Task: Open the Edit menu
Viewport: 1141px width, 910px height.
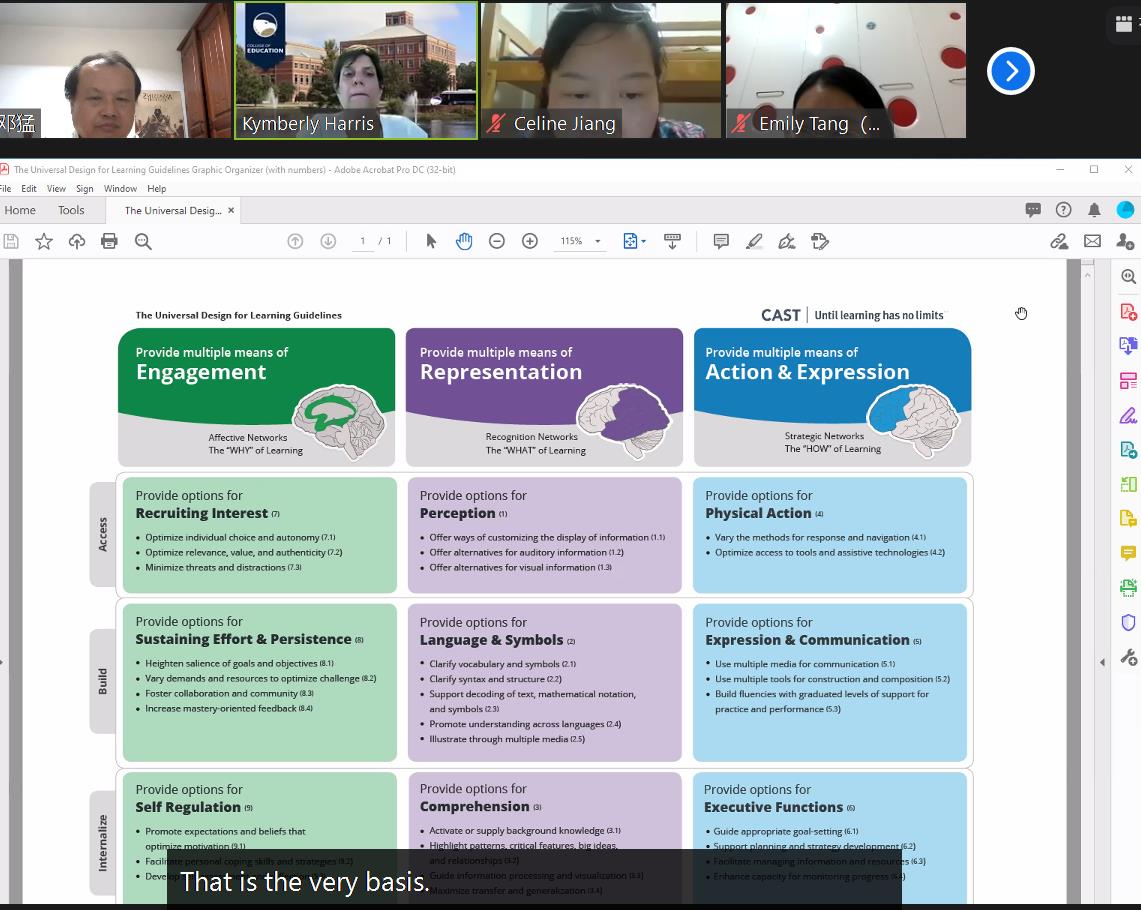Action: 29,188
